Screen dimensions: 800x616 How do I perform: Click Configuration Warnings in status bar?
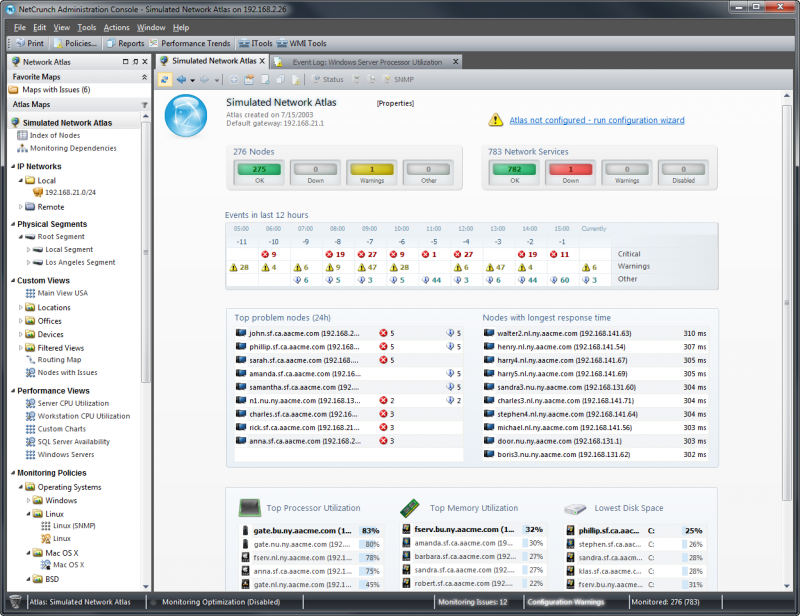(566, 602)
